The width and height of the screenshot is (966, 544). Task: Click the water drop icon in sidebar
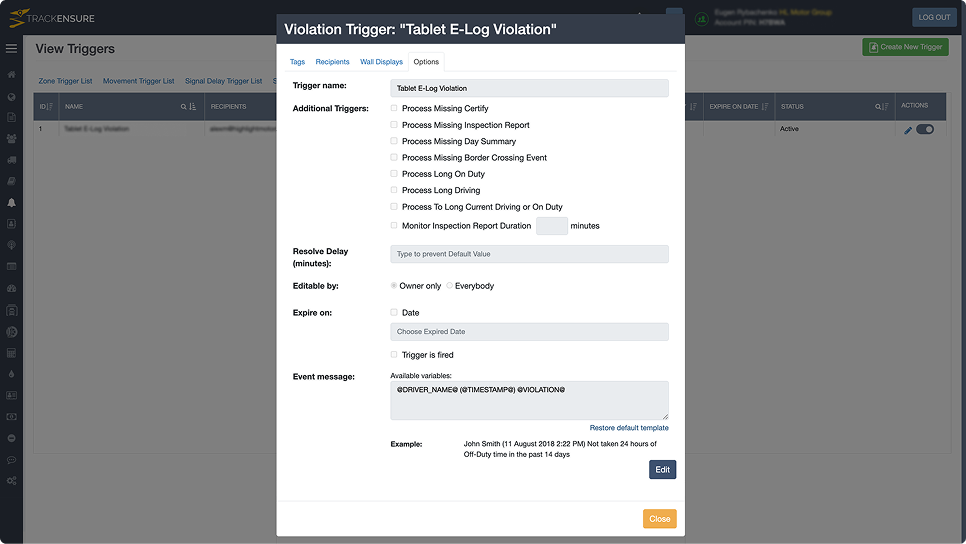coord(11,374)
